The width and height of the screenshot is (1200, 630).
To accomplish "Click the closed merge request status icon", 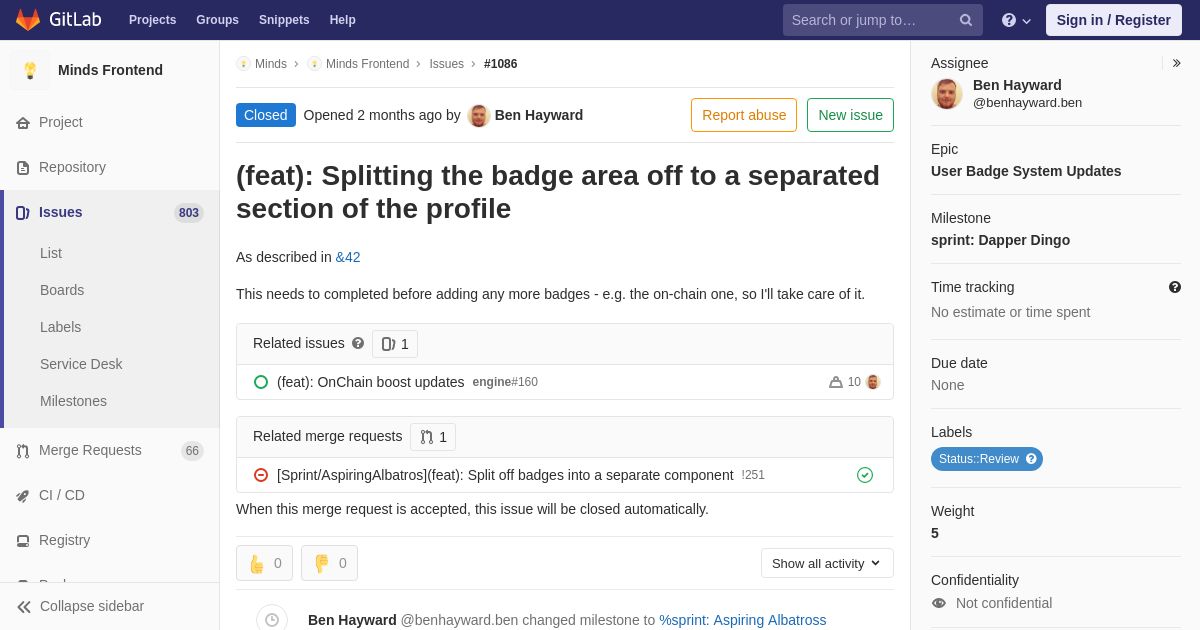I will (261, 475).
